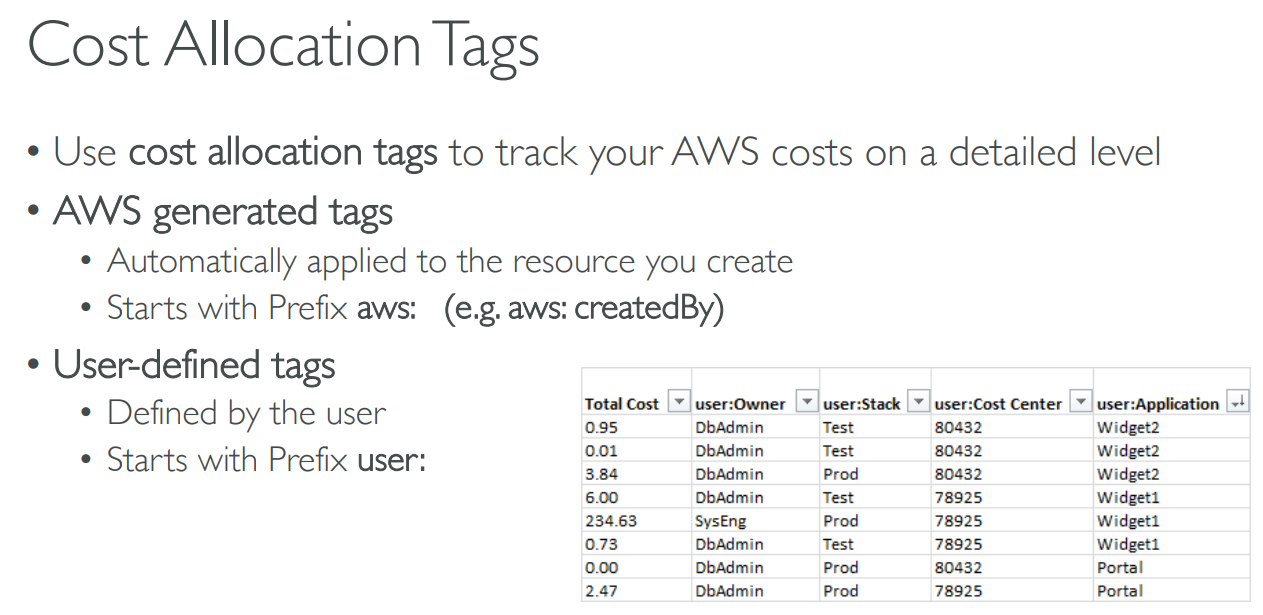The height and width of the screenshot is (615, 1263).
Task: Open the Total Cost column filter dropdown
Action: (678, 403)
